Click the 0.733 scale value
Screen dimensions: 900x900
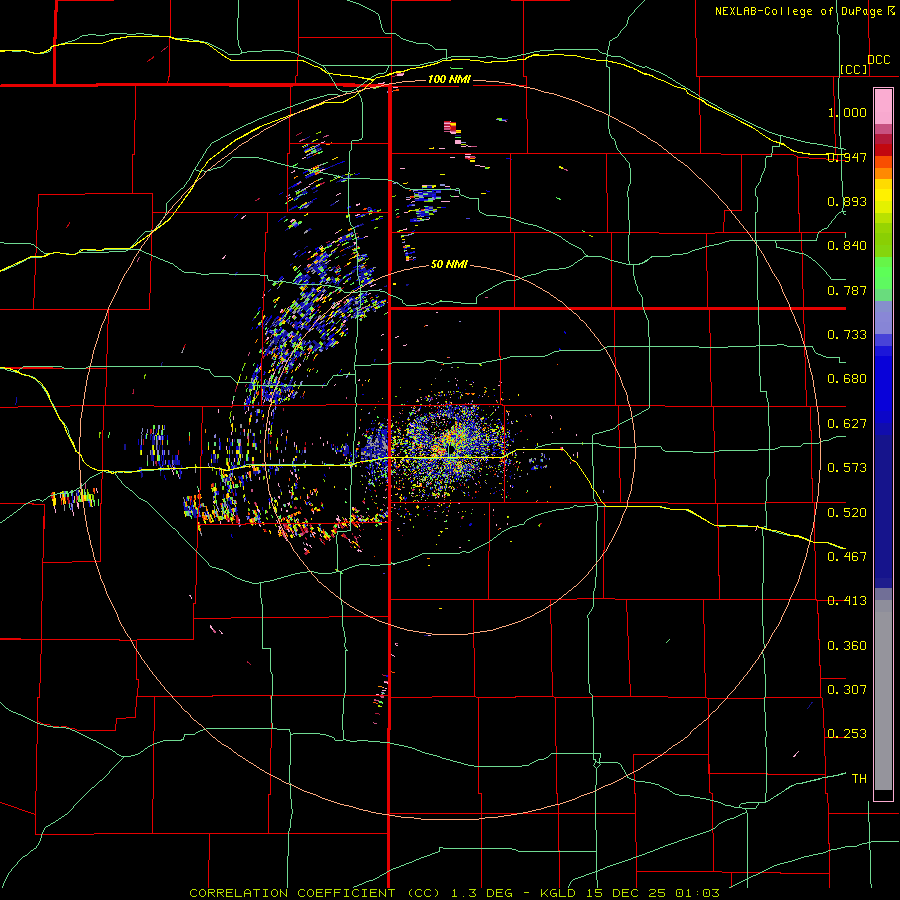tap(847, 335)
